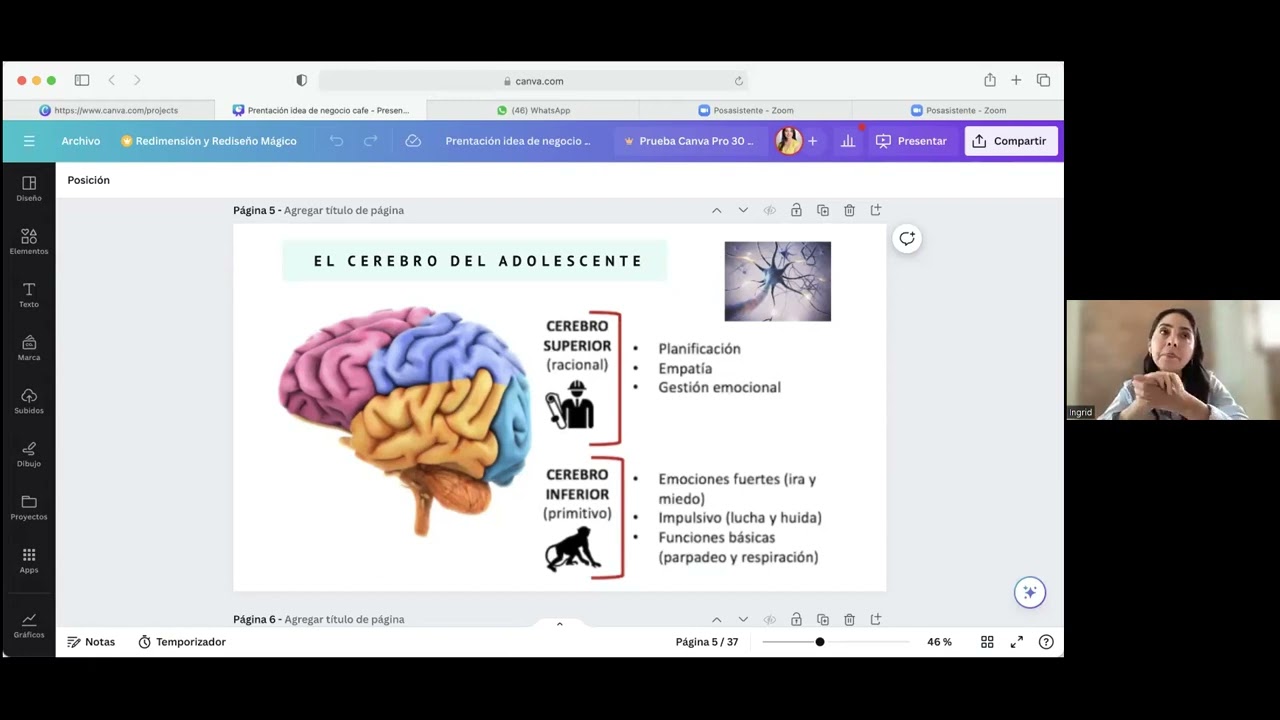Check cloud save status icon
This screenshot has height=720, width=1280.
413,141
